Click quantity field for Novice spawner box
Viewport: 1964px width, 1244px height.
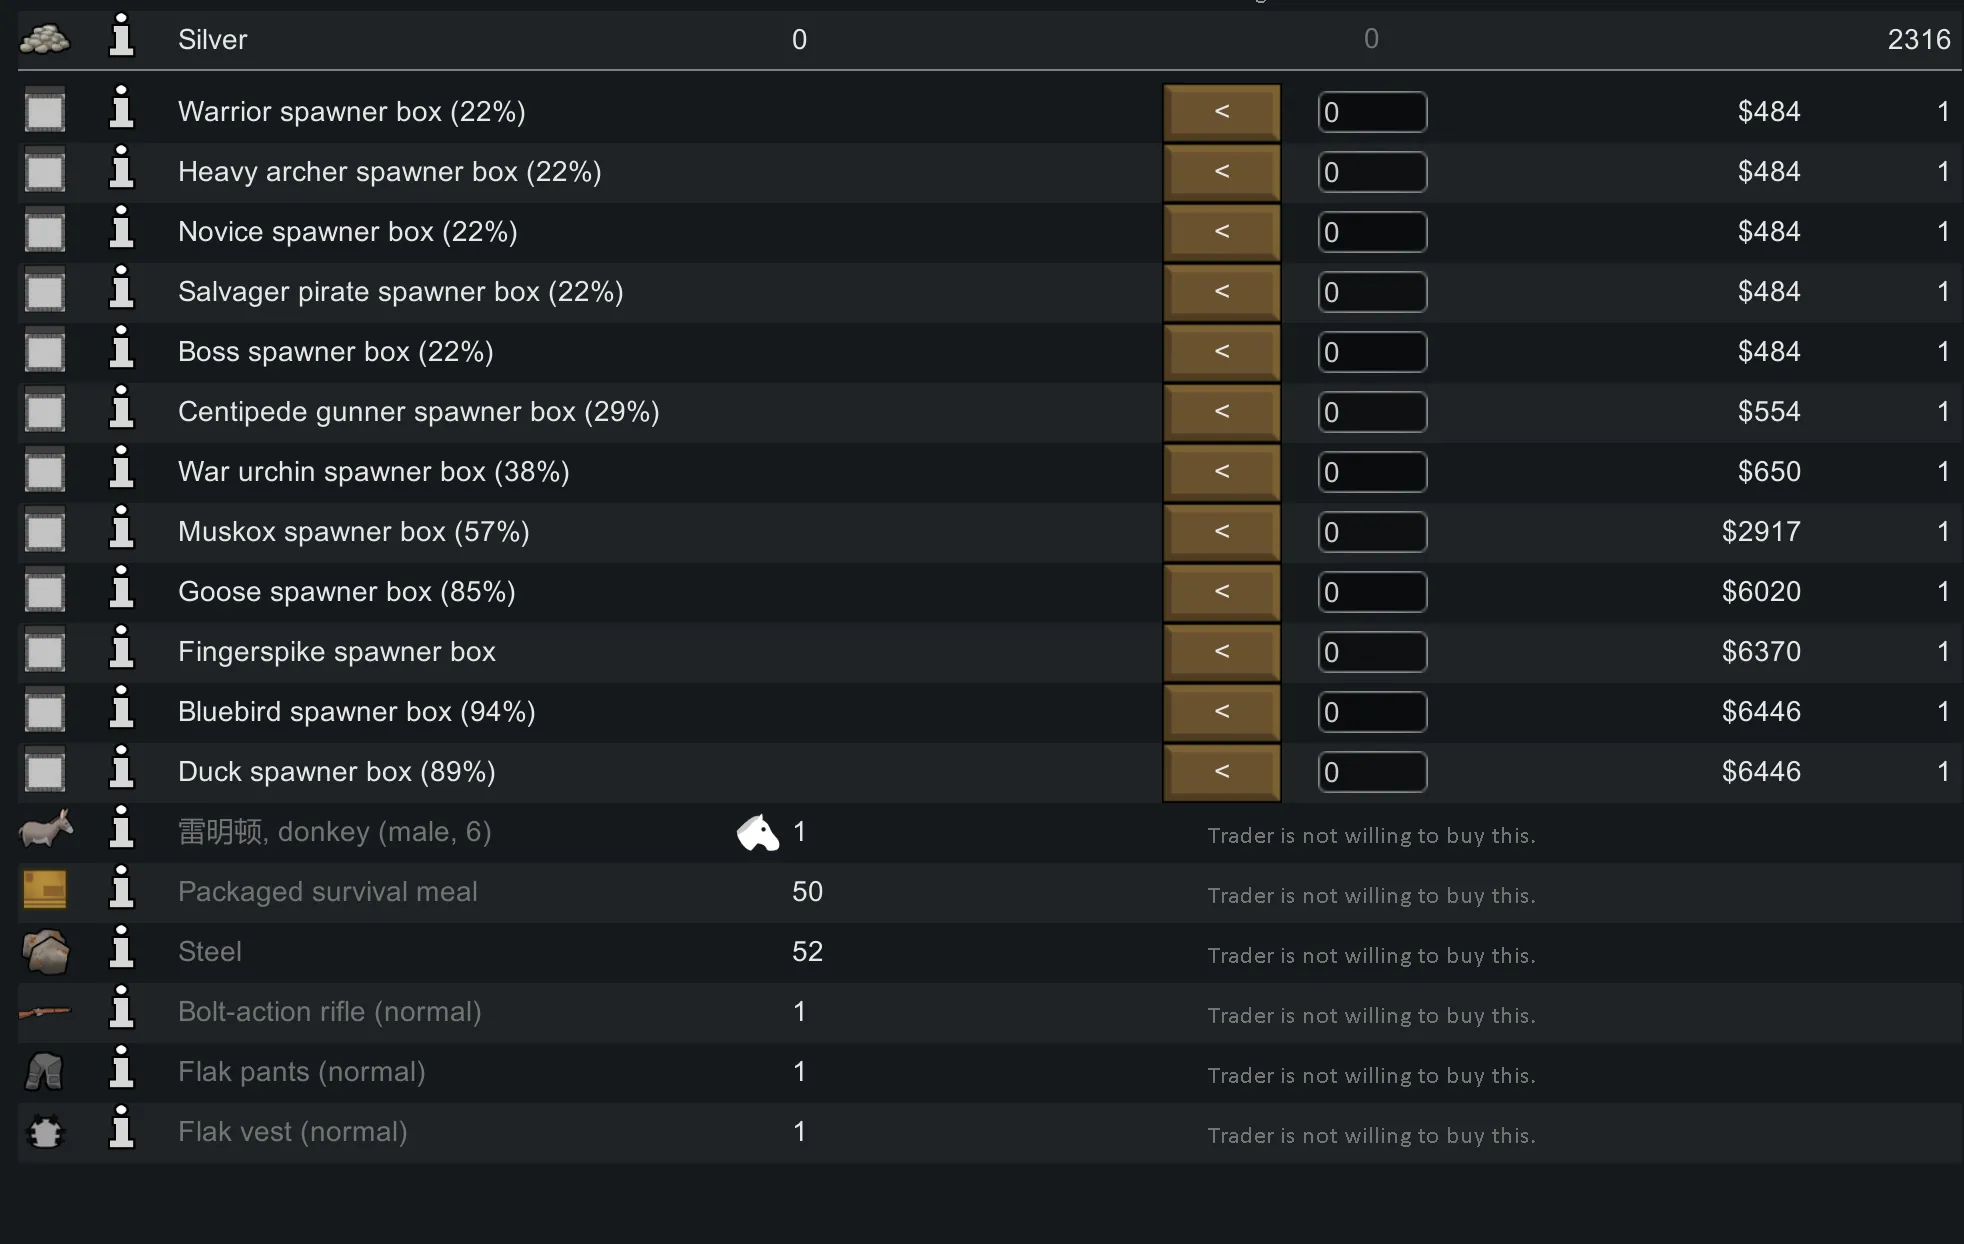tap(1372, 232)
